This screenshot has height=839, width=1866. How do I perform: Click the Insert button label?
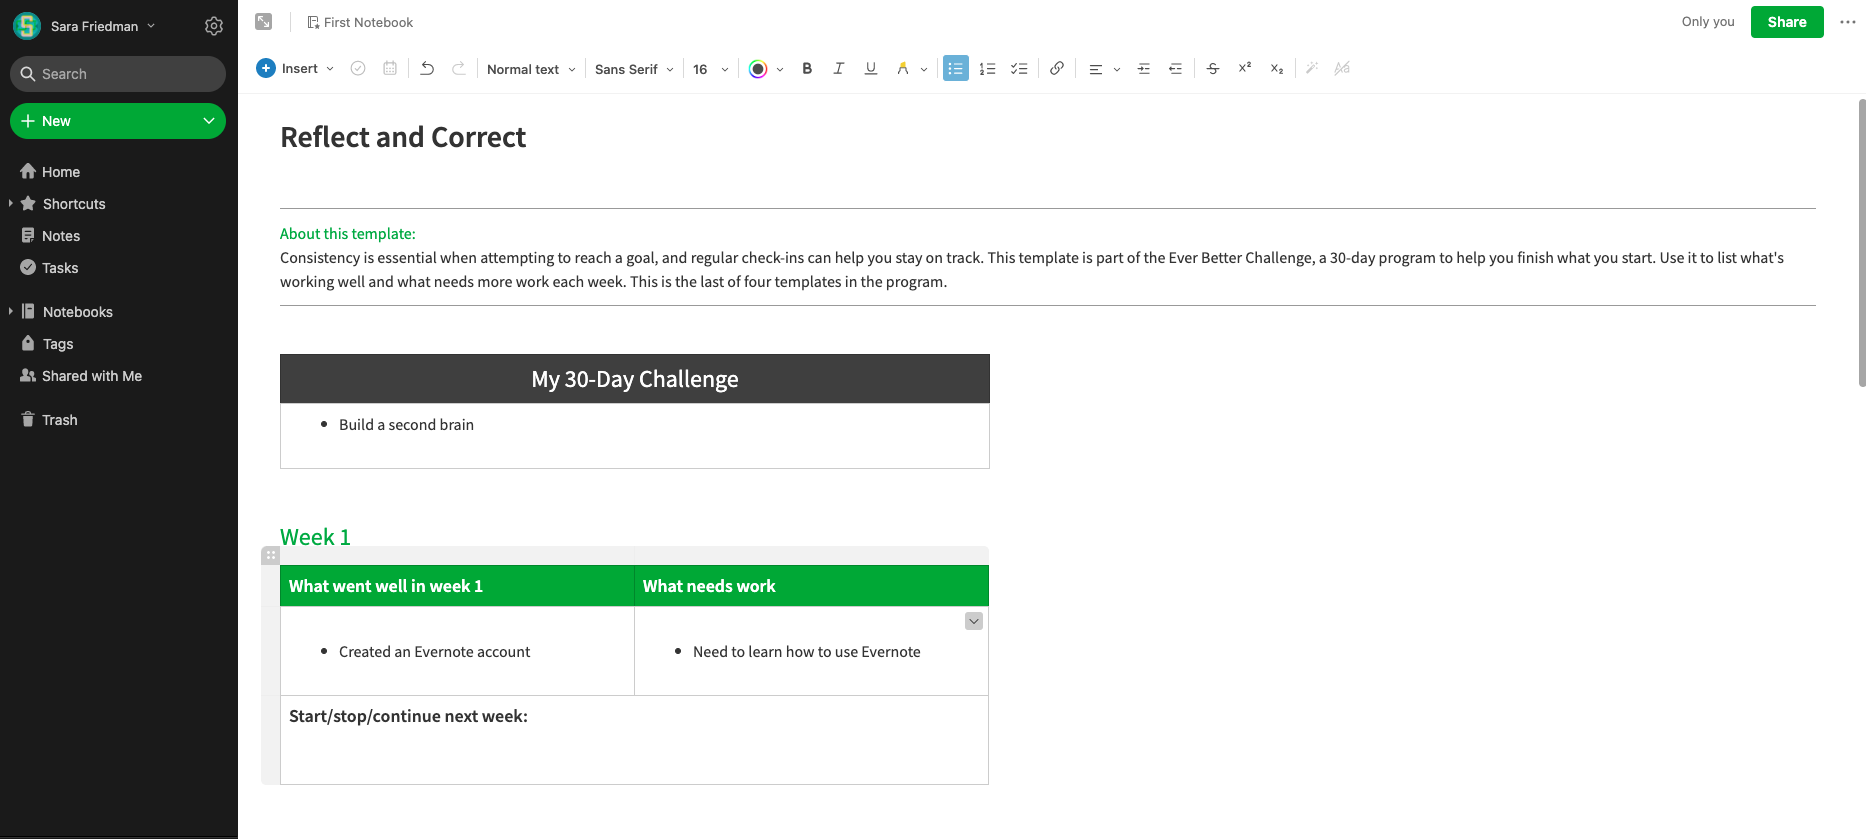300,68
